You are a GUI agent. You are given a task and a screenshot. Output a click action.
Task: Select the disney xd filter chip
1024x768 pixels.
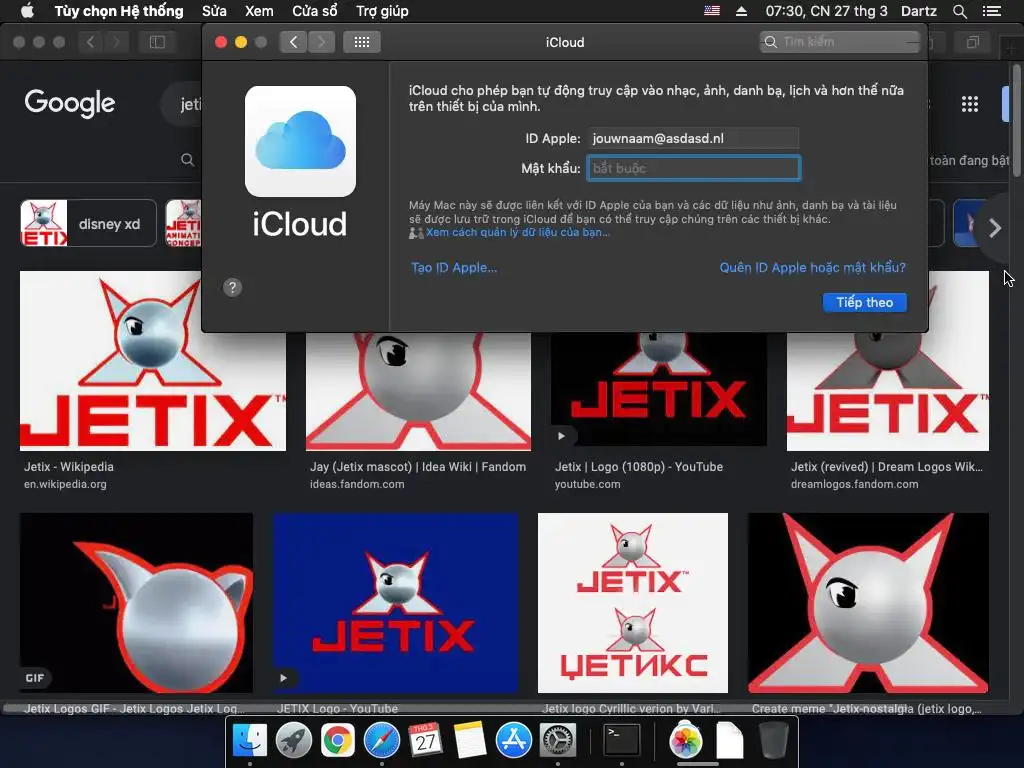pyautogui.click(x=88, y=223)
